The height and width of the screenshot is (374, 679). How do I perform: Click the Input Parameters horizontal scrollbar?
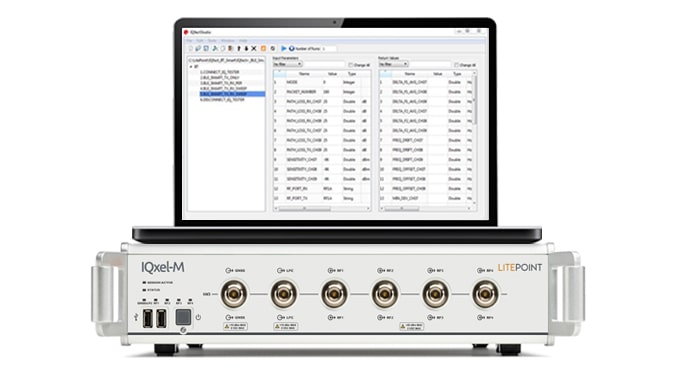(322, 209)
